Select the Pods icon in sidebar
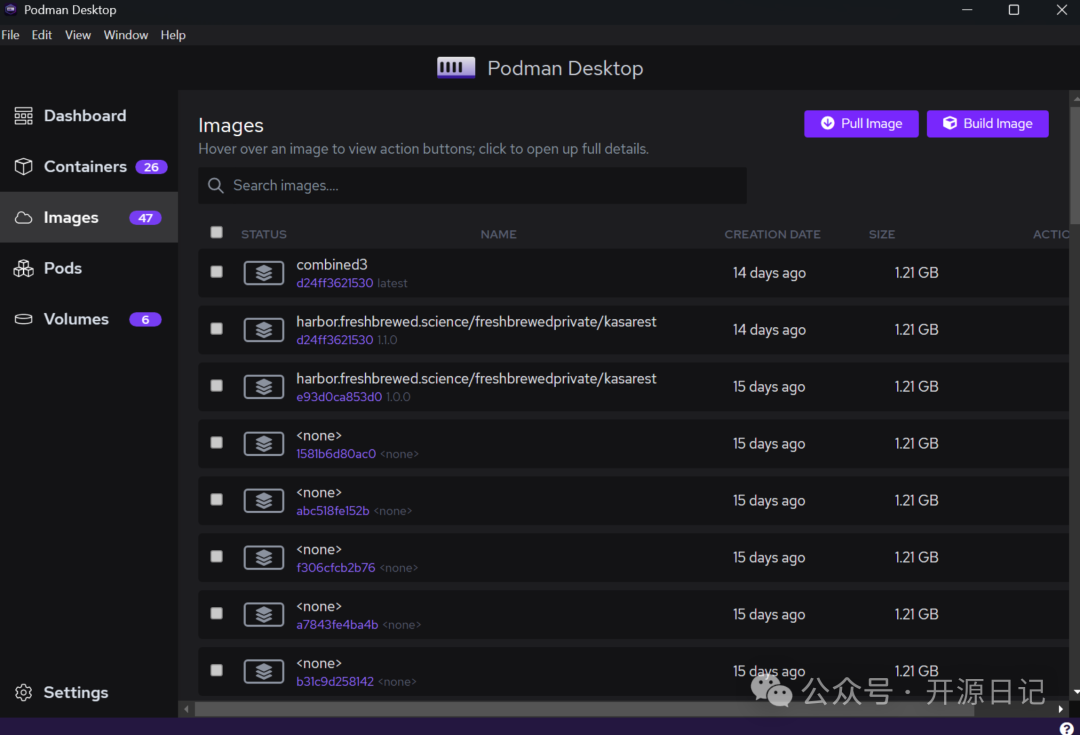Screen dimensions: 1080x735 click(x=23, y=268)
